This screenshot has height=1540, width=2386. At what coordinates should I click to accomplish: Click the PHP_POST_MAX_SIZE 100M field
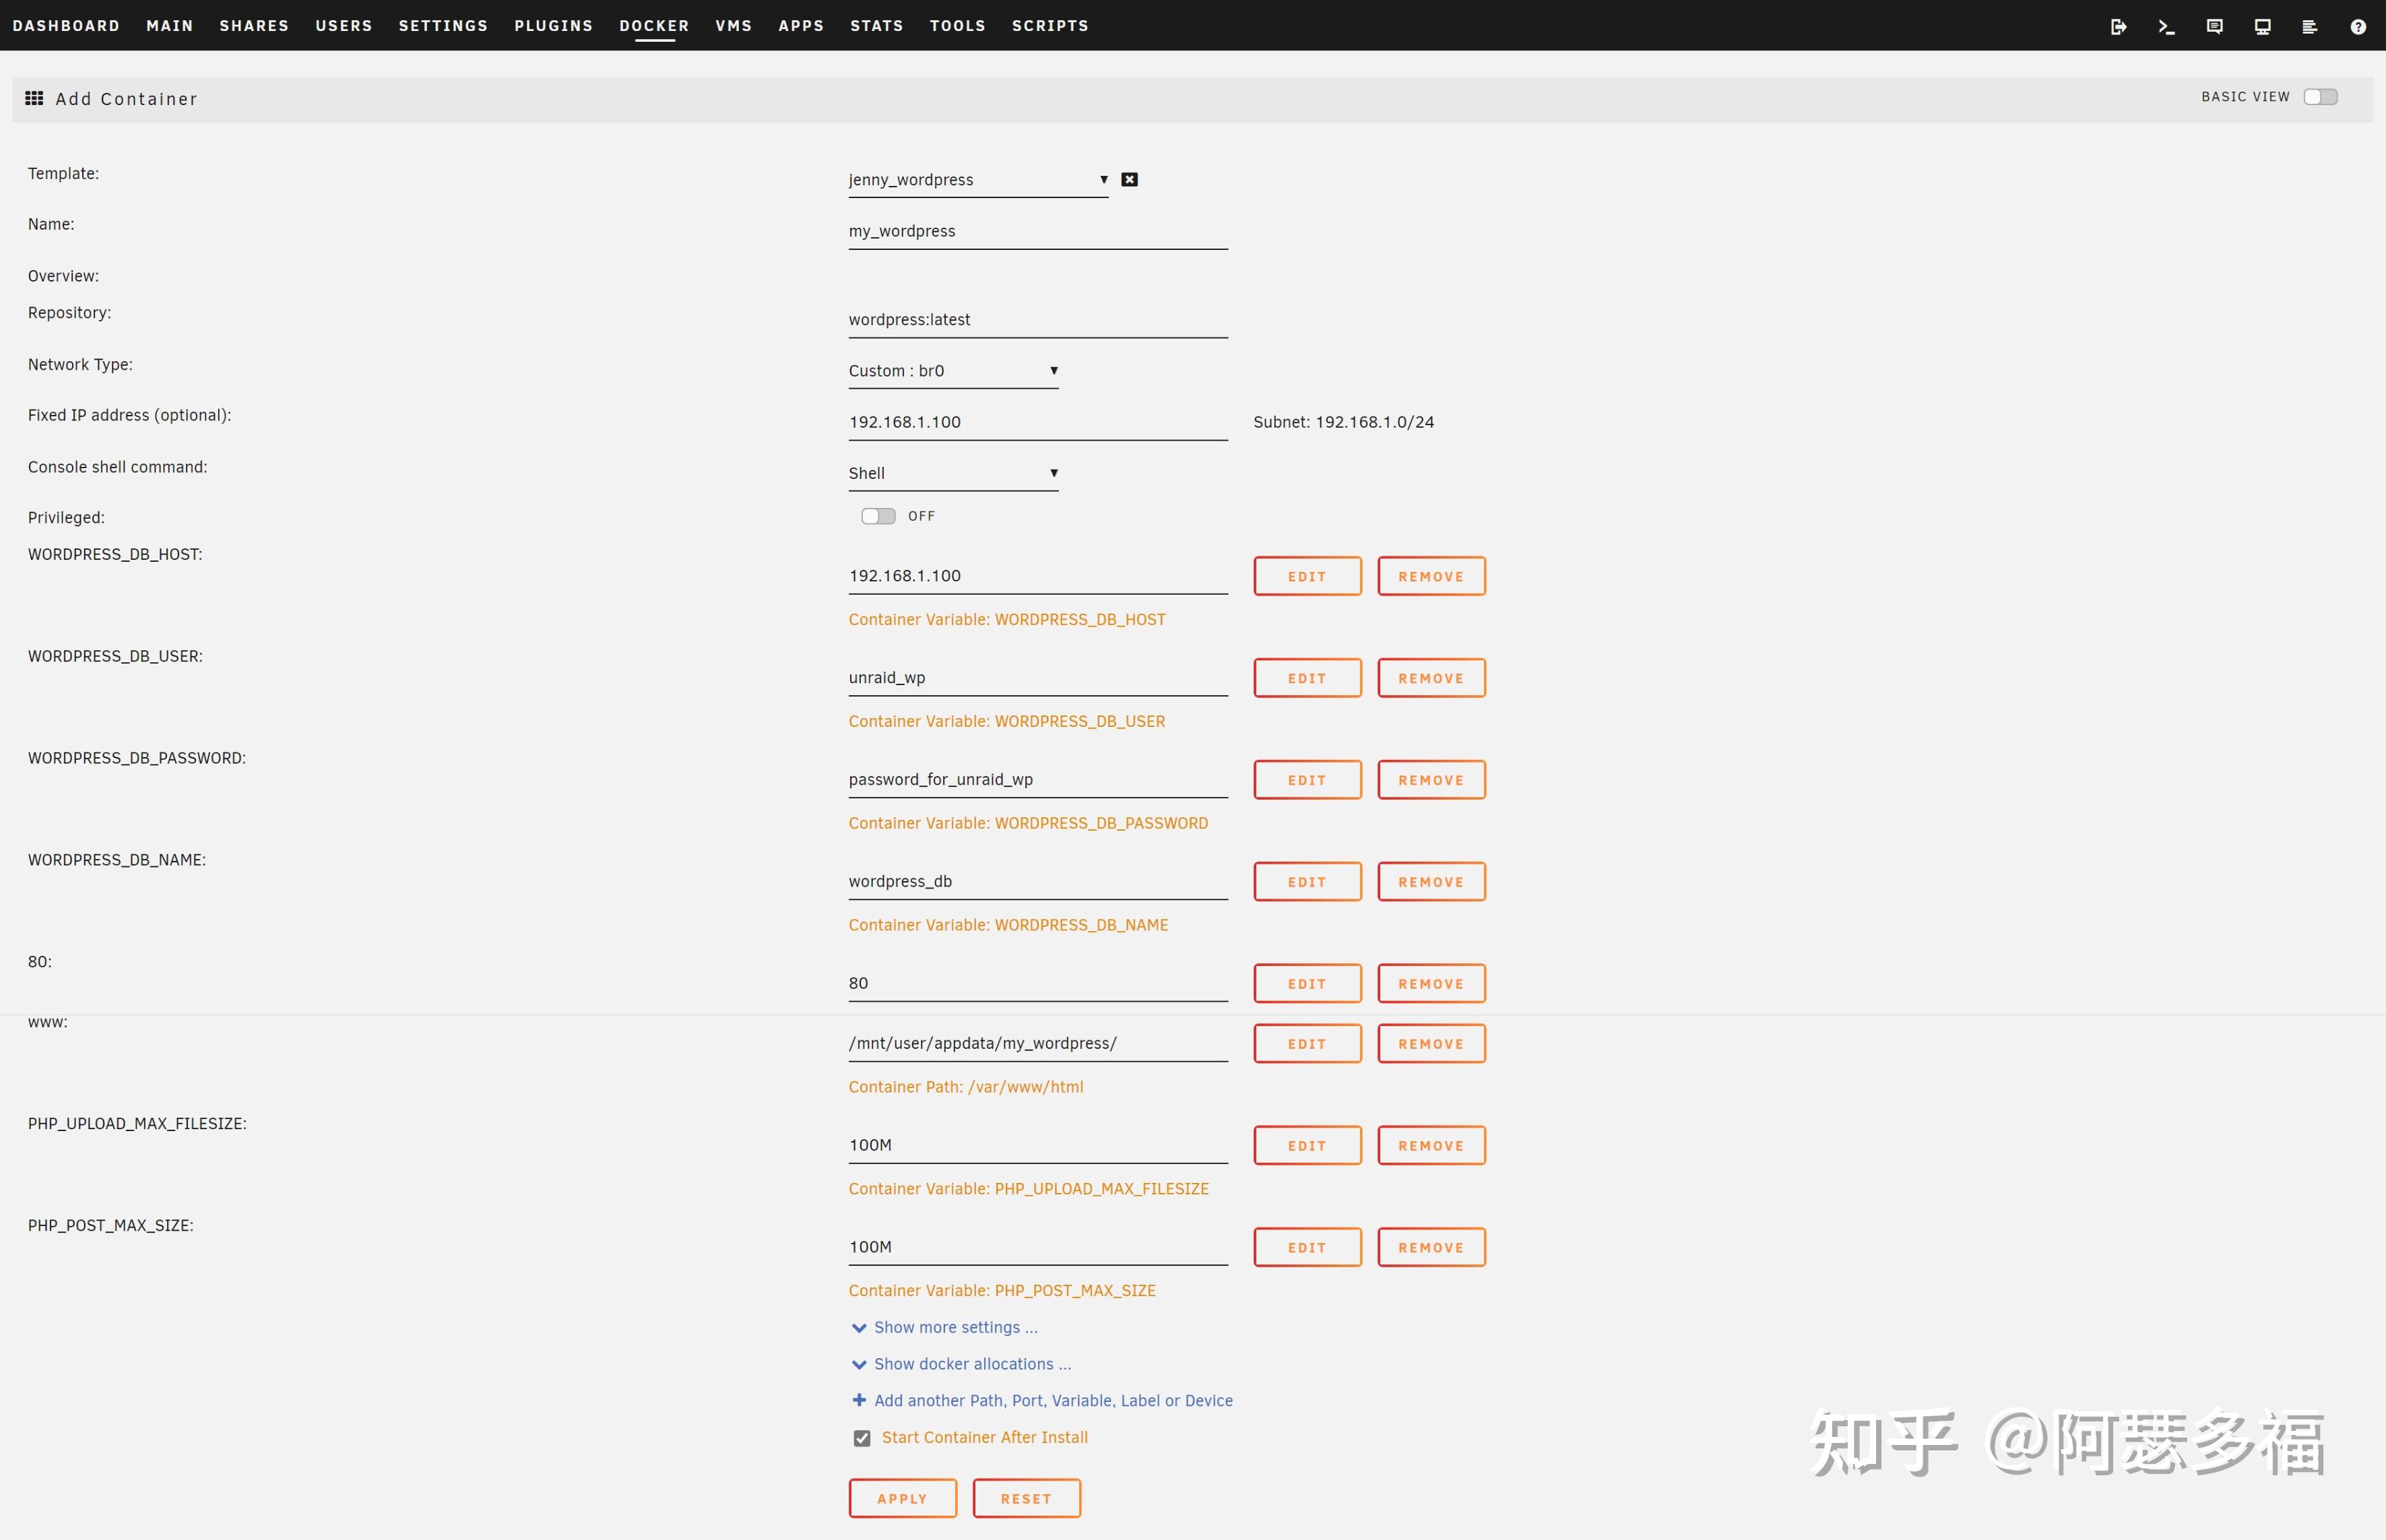pos(1038,1249)
